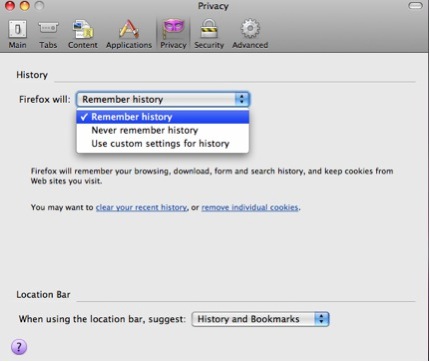Image resolution: width=430 pixels, height=362 pixels.
Task: Click the purple help question mark button
Action: (x=19, y=347)
